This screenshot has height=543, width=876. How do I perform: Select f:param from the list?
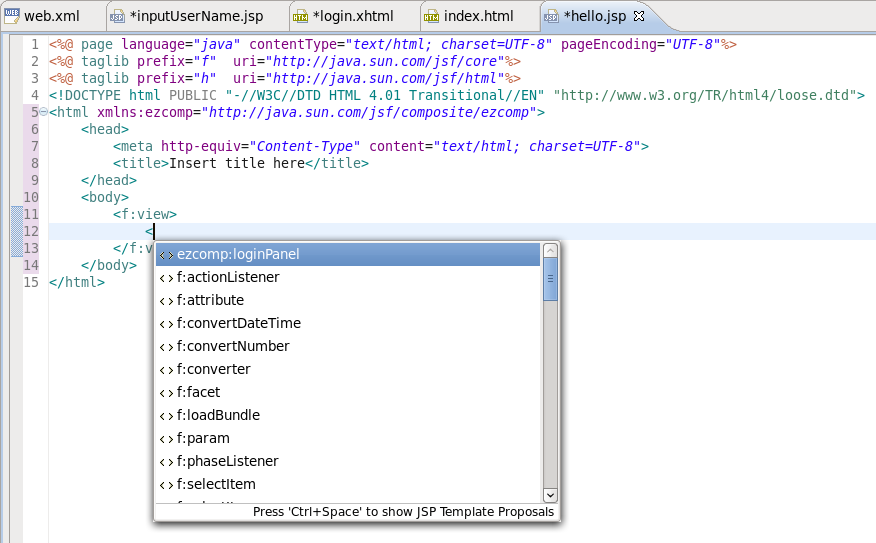click(x=347, y=438)
